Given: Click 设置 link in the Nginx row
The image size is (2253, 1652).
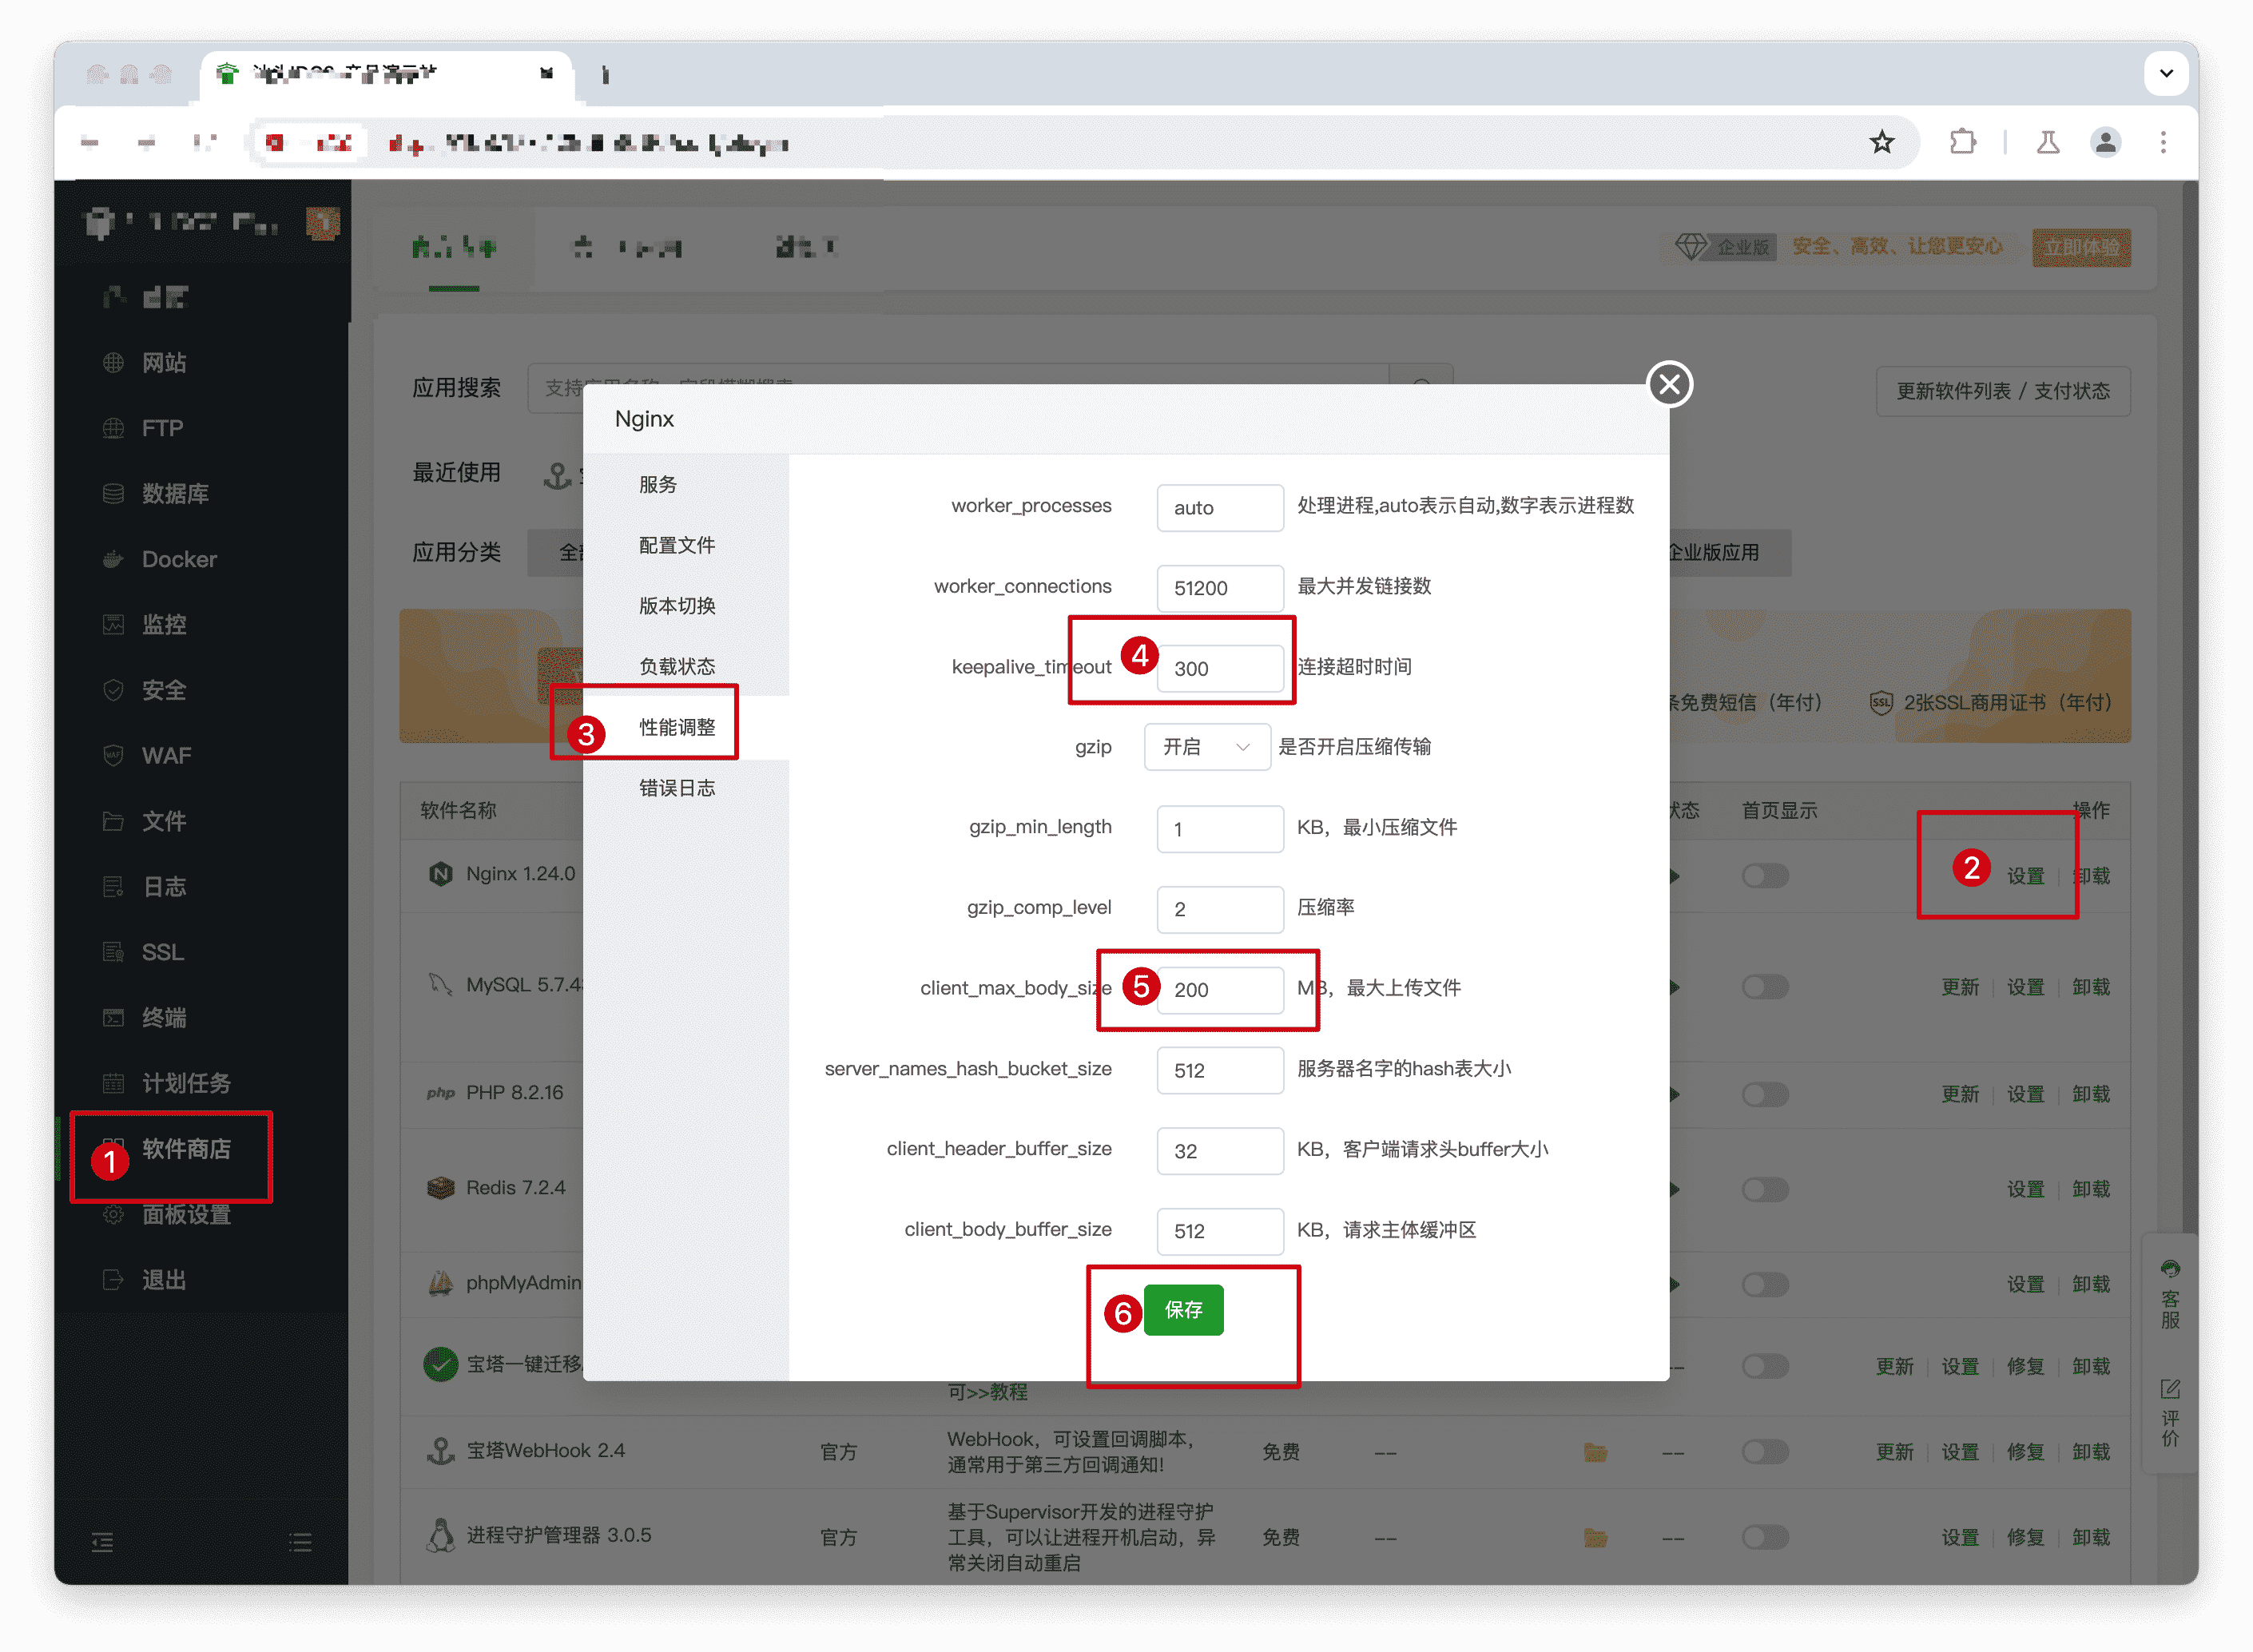Looking at the screenshot, I should [x=2026, y=876].
